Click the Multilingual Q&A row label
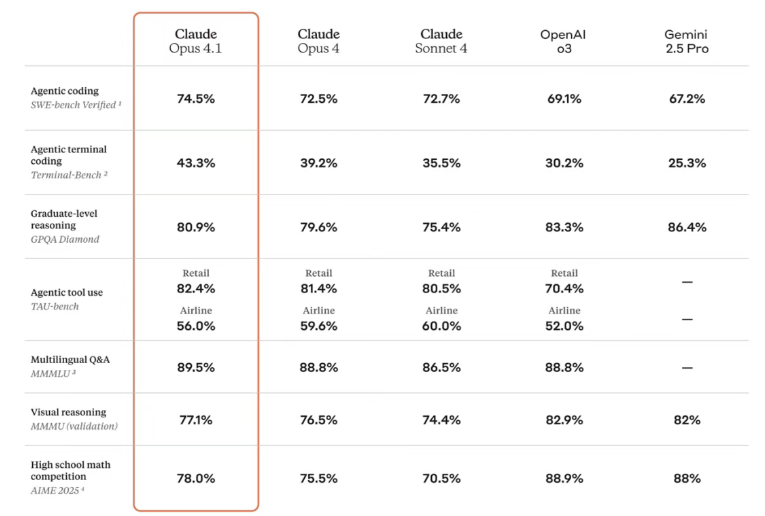 point(69,358)
